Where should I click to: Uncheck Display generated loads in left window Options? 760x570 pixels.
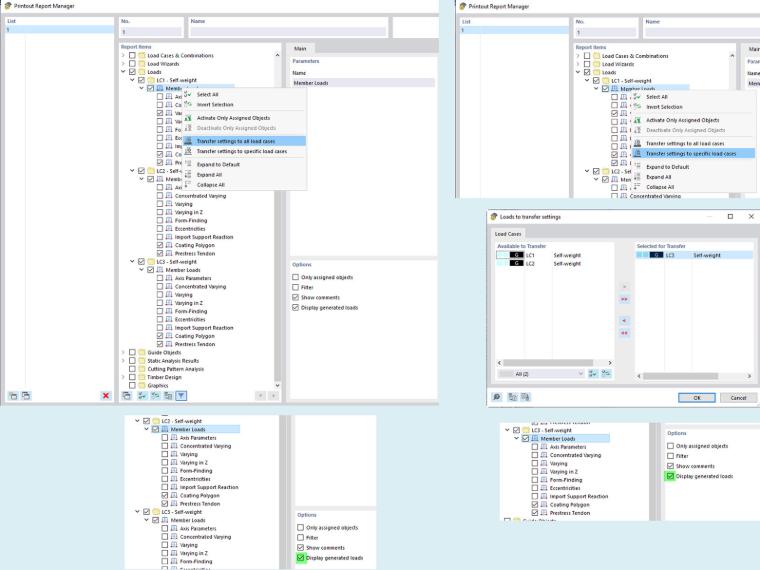(x=296, y=308)
